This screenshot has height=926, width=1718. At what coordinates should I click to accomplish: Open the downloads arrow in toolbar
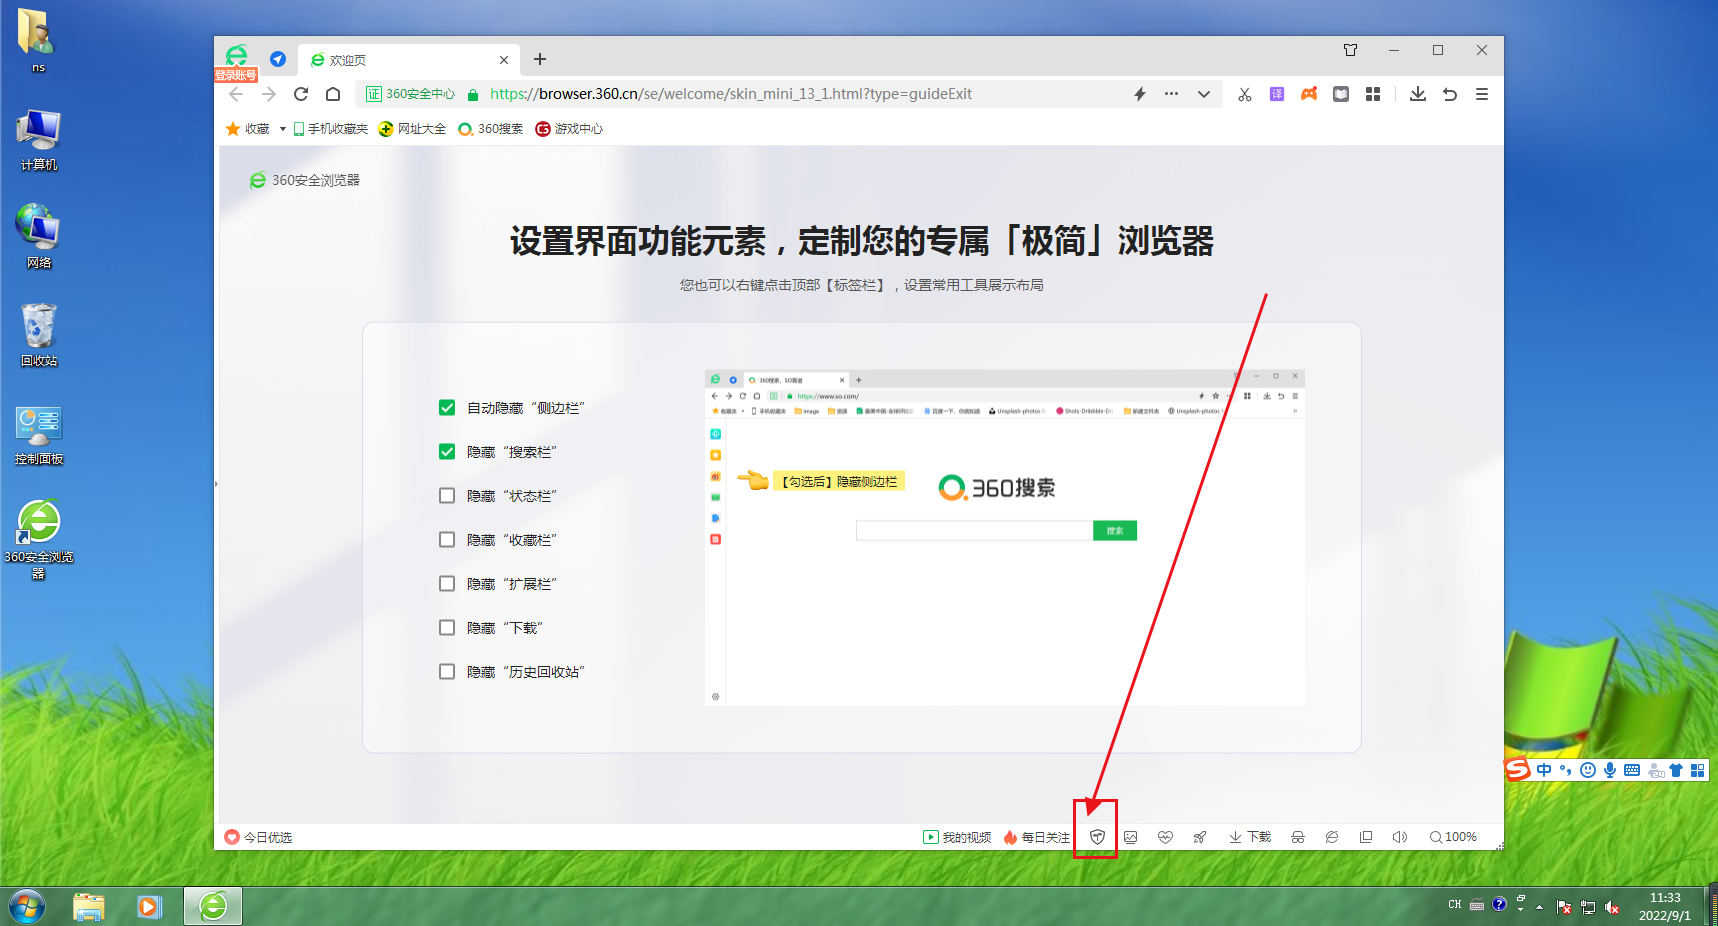tap(1418, 94)
